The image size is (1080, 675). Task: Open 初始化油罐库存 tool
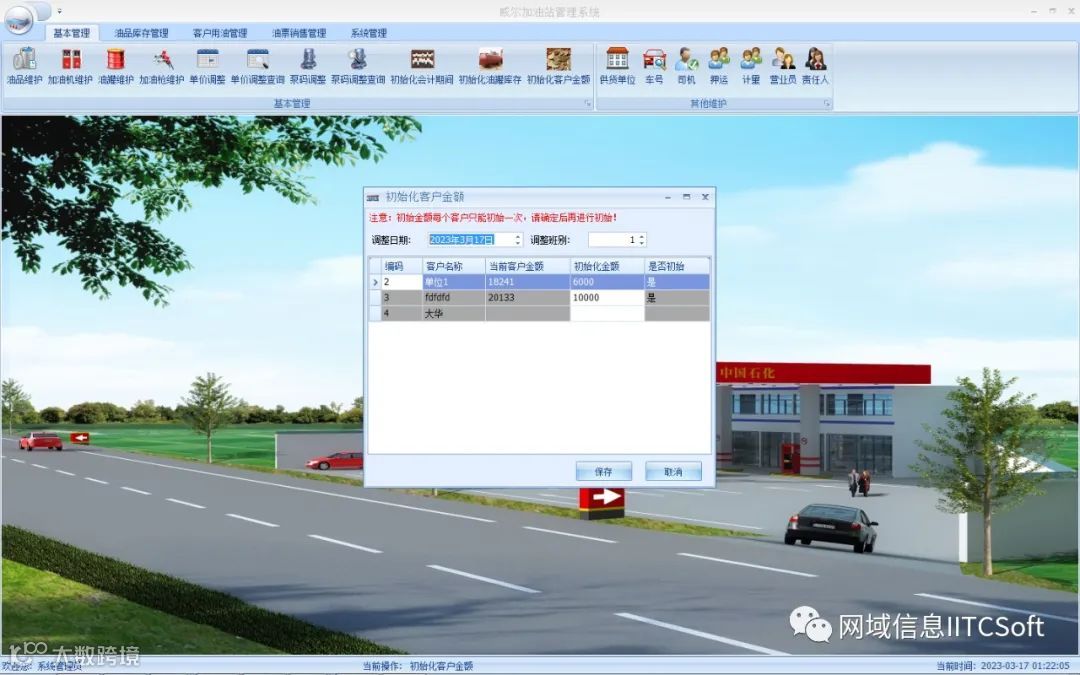coord(490,66)
